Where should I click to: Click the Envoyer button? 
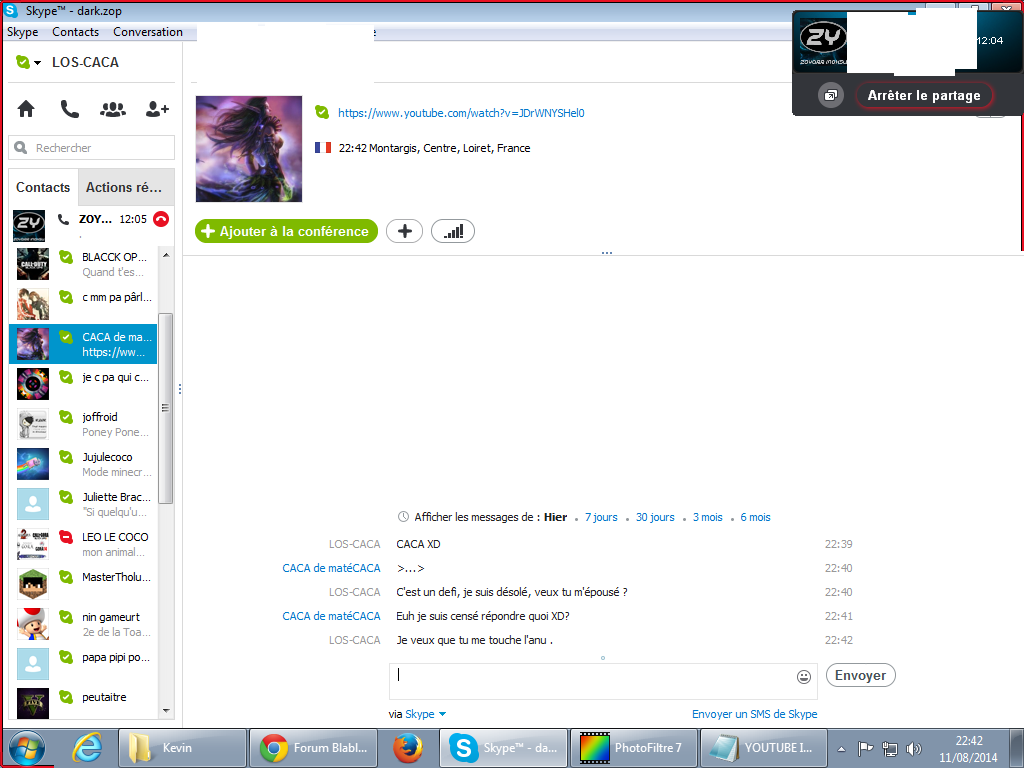pos(861,675)
